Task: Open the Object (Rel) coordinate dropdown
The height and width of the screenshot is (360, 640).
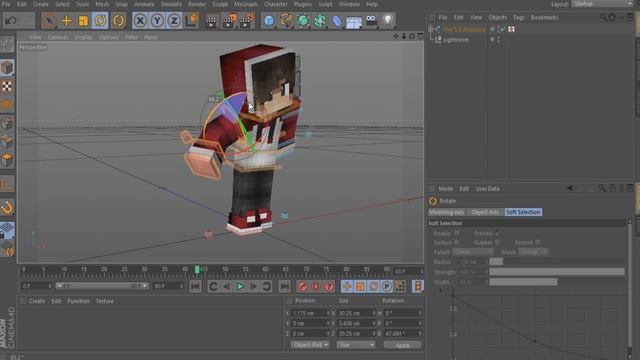Action: click(x=310, y=345)
